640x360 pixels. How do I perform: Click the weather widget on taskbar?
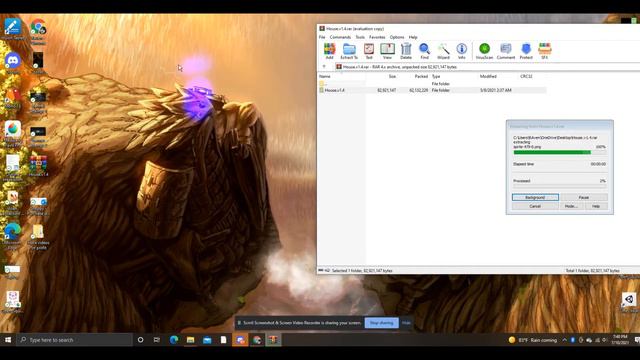coord(532,340)
